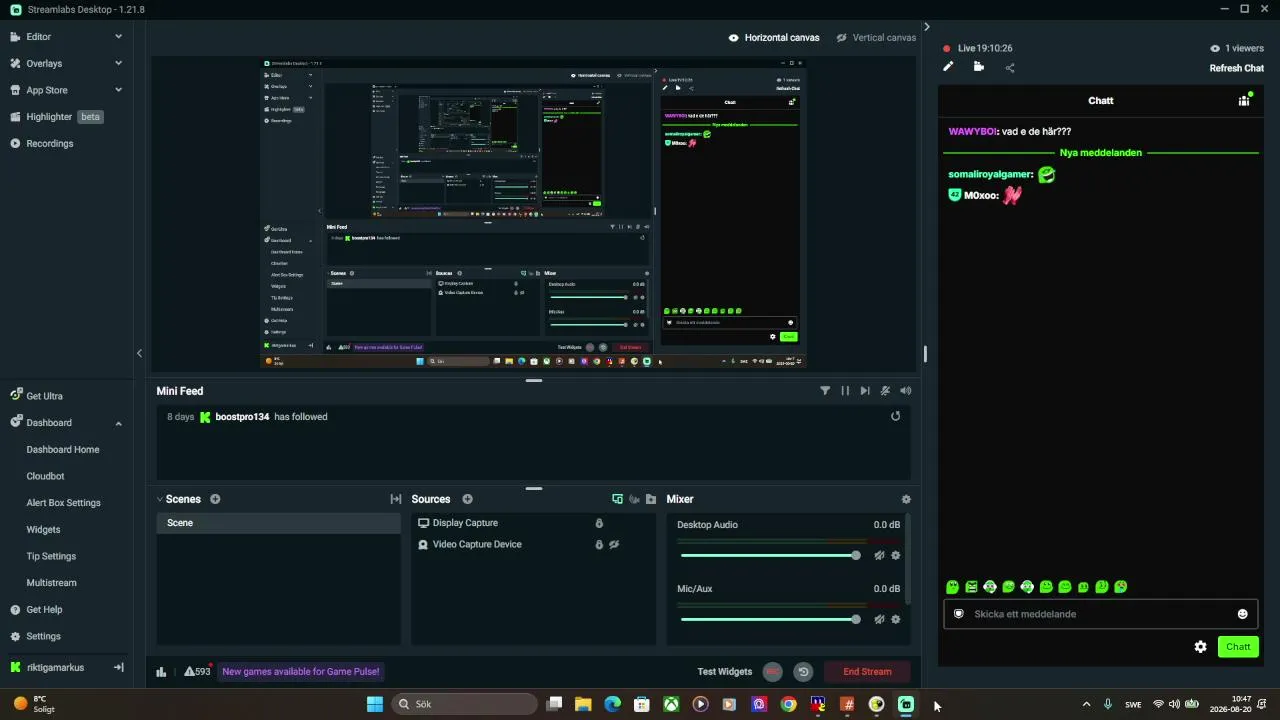Start recording with REC button
The height and width of the screenshot is (720, 1280).
[773, 672]
